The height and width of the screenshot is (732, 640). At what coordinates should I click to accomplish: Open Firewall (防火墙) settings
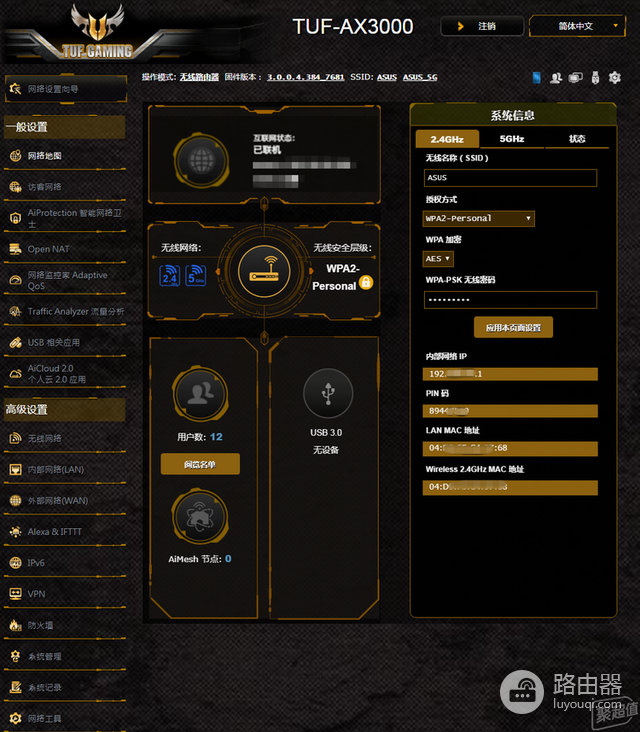64,625
